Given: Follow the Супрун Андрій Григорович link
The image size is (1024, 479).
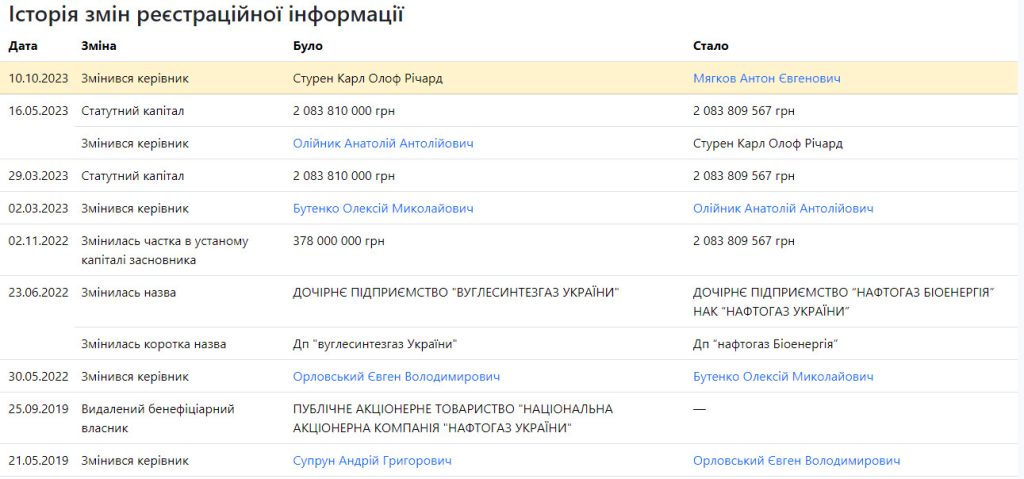Looking at the screenshot, I should click(x=372, y=460).
